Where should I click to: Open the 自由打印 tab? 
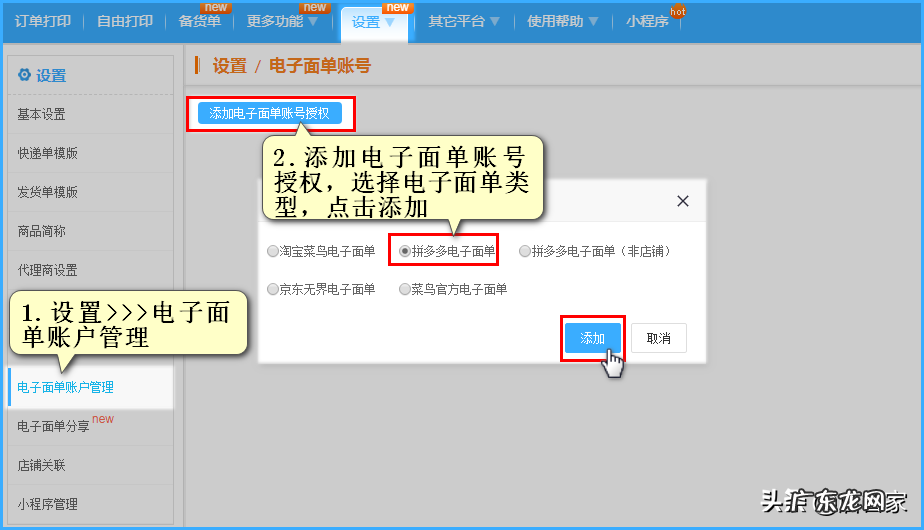[x=125, y=21]
